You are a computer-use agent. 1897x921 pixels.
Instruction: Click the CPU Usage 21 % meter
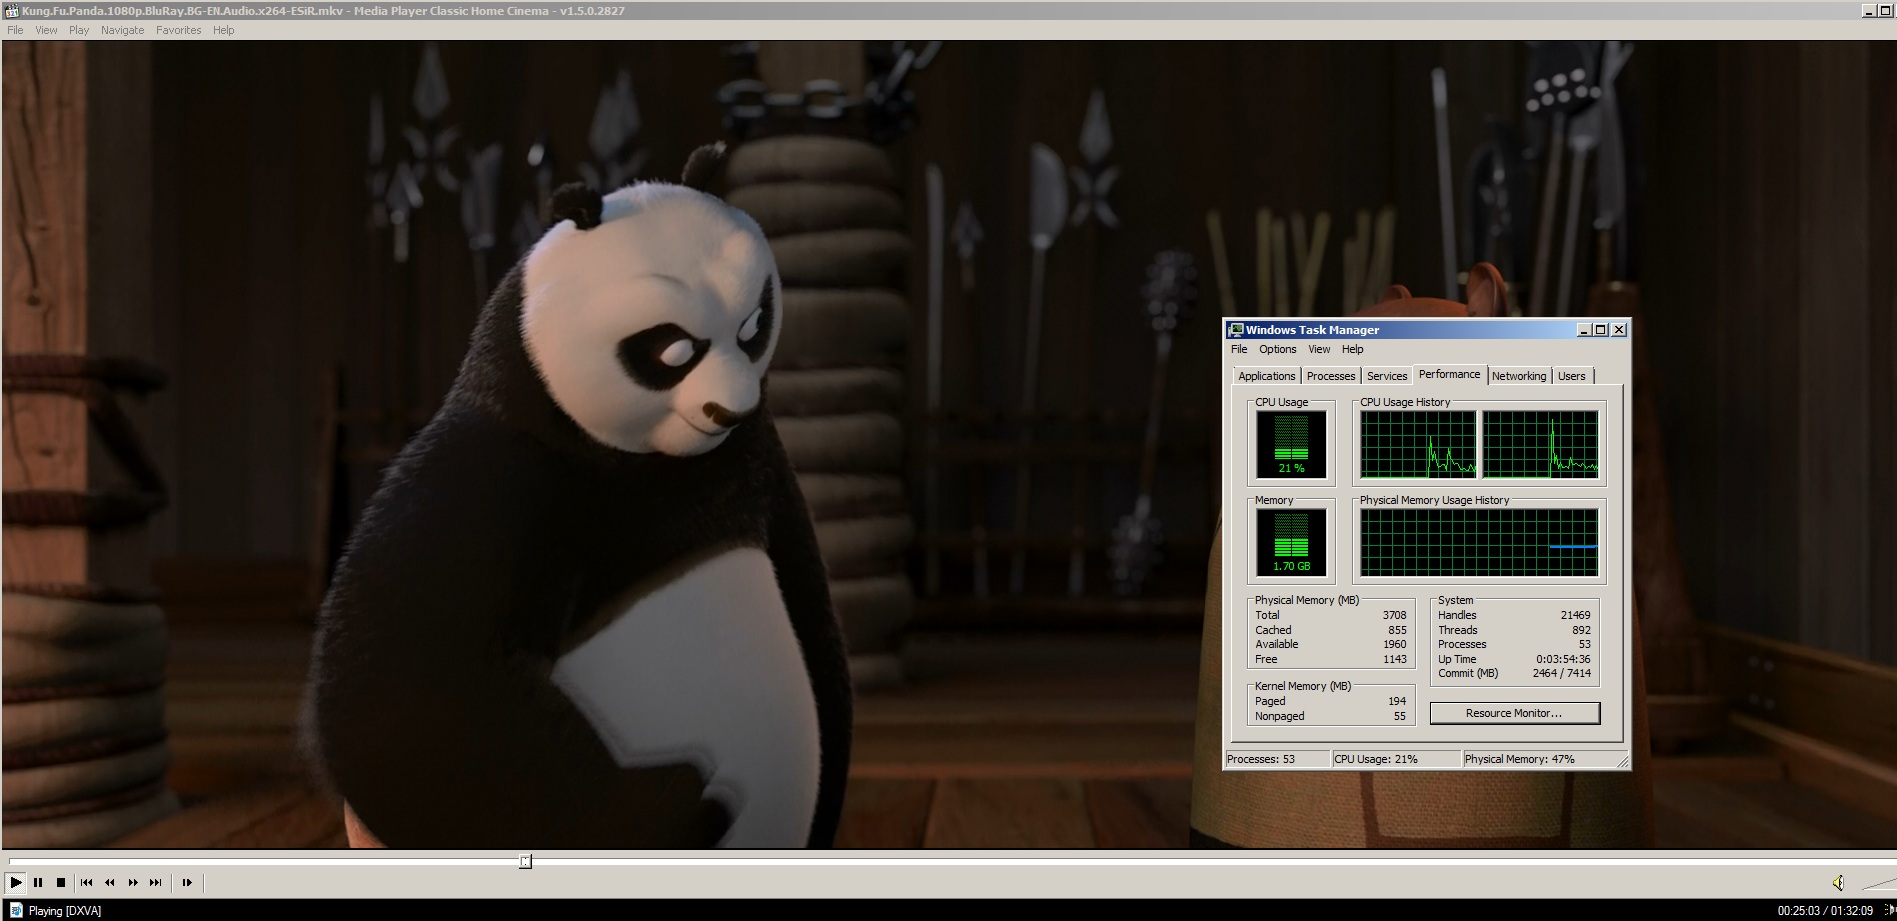tap(1291, 445)
